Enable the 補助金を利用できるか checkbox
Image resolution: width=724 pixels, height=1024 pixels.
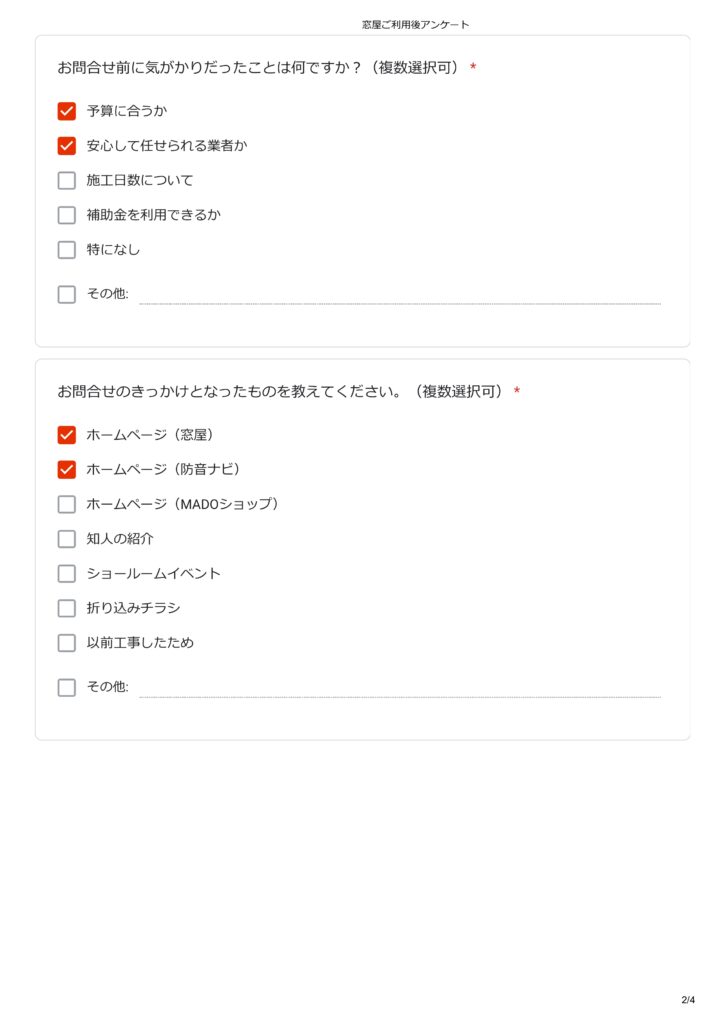(x=67, y=215)
